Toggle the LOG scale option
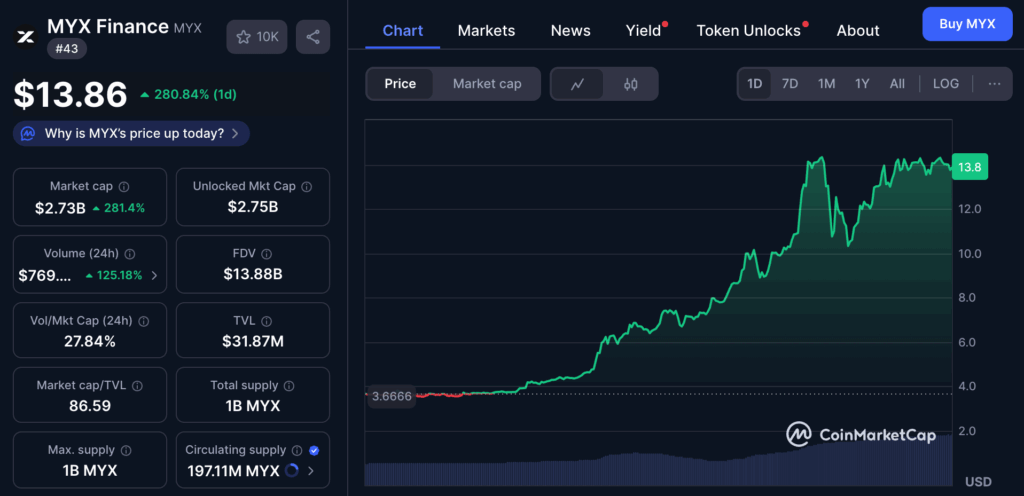This screenshot has height=496, width=1024. point(945,84)
